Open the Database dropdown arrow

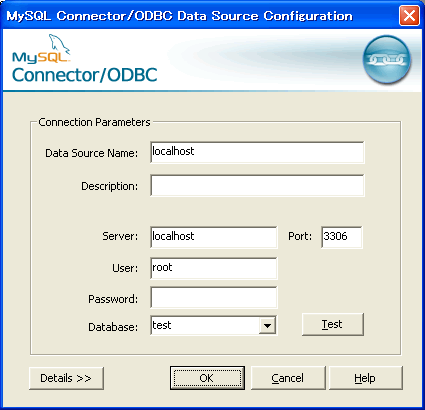267,326
